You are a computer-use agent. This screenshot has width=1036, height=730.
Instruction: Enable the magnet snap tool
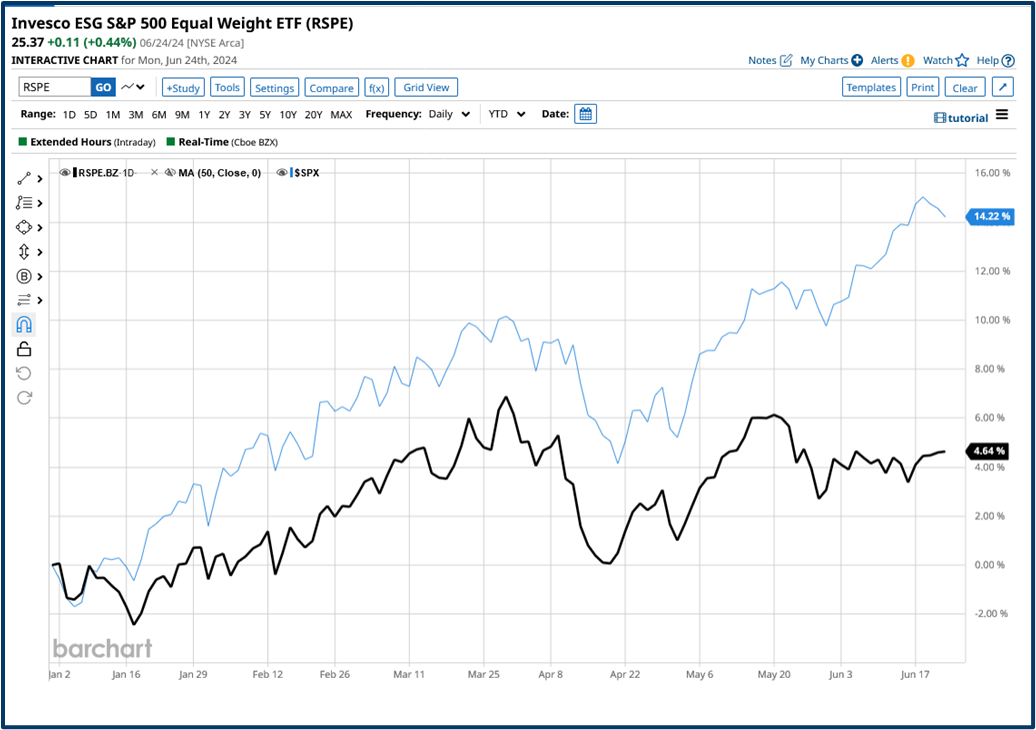tap(23, 324)
